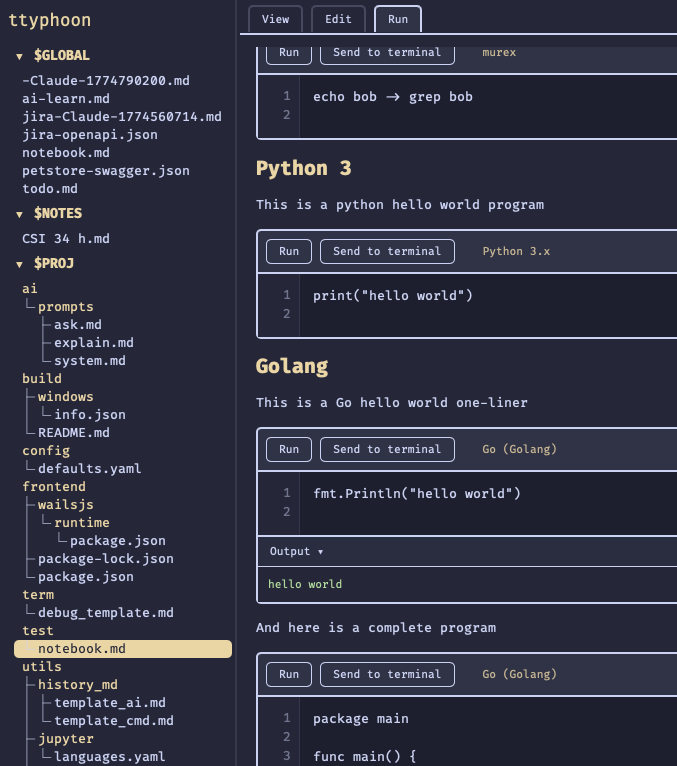Viewport: 677px width, 766px height.
Task: Switch to the Edit tab
Action: [x=338, y=19]
